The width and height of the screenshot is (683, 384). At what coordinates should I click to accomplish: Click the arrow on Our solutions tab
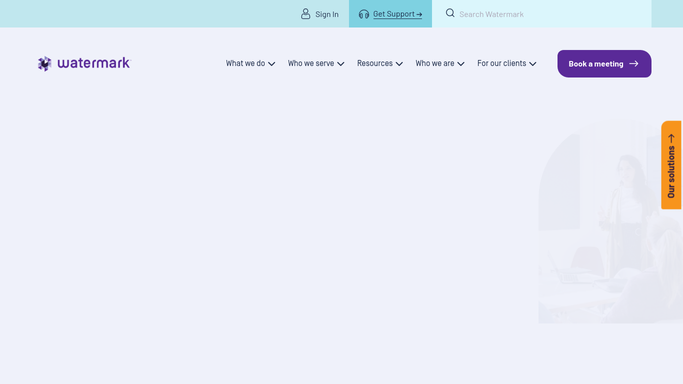click(671, 138)
